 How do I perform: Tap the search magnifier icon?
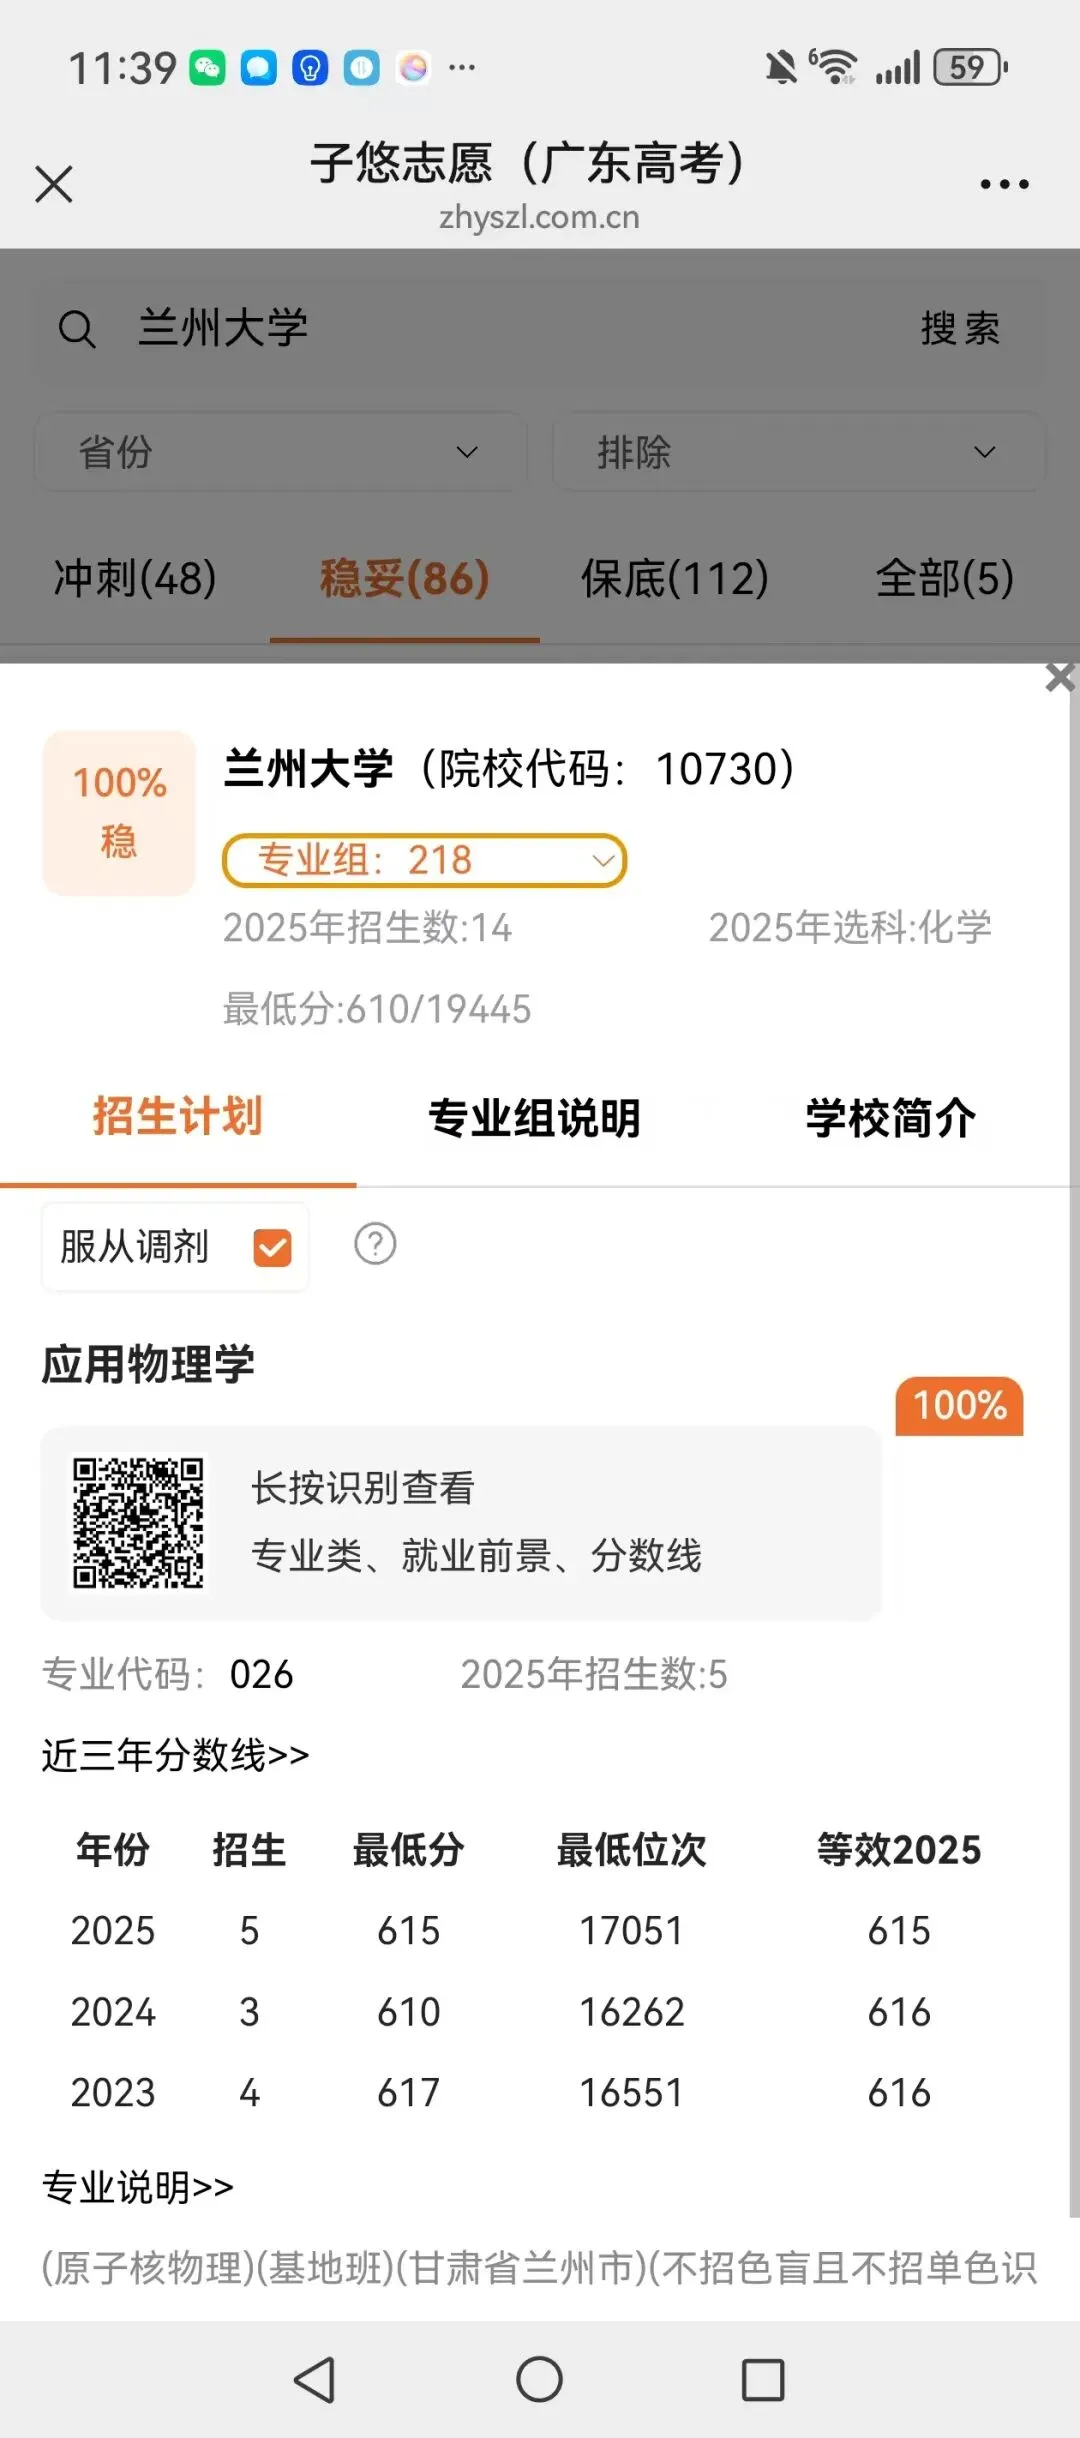coord(77,328)
